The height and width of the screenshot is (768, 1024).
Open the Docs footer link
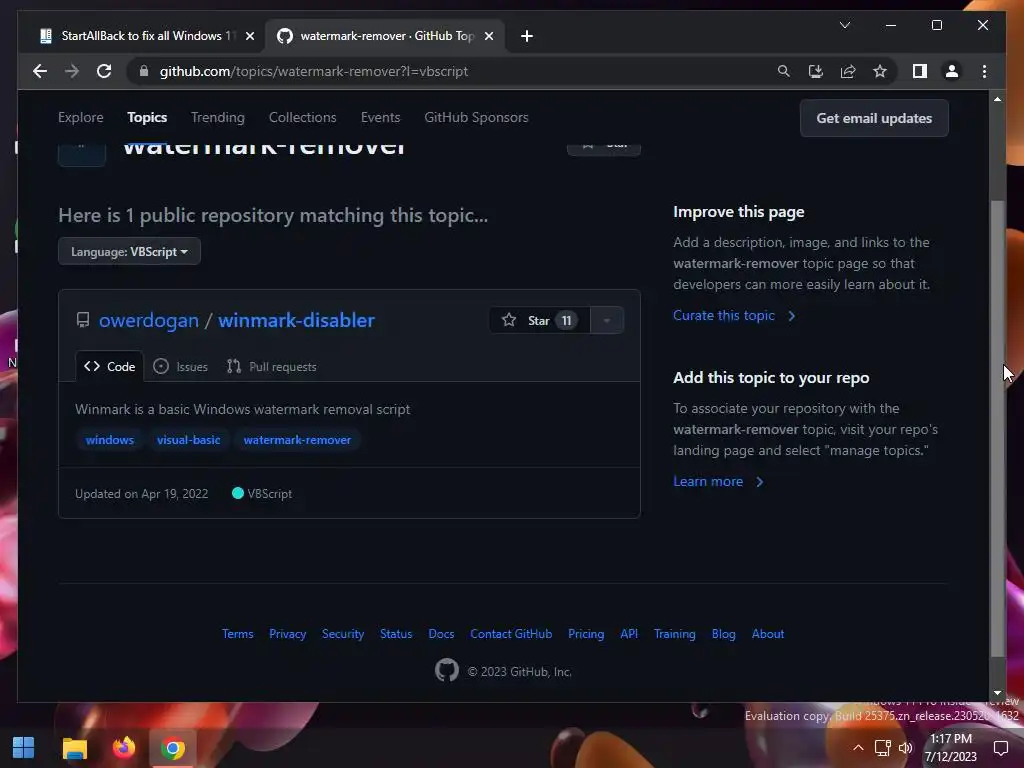tap(441, 633)
